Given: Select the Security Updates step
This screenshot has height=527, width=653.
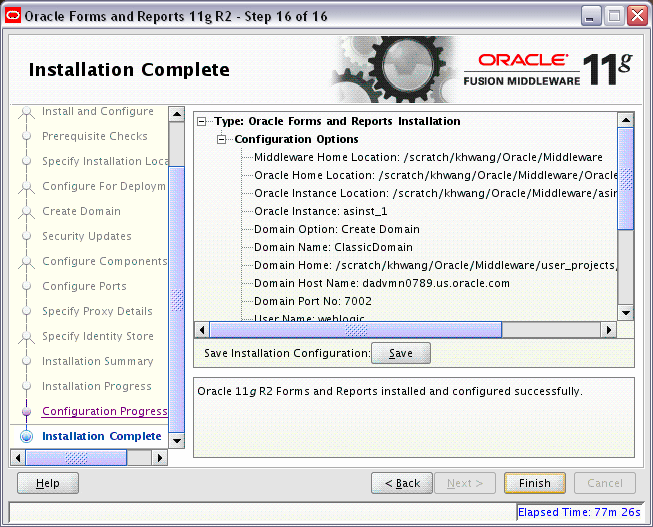Looking at the screenshot, I should [x=87, y=236].
